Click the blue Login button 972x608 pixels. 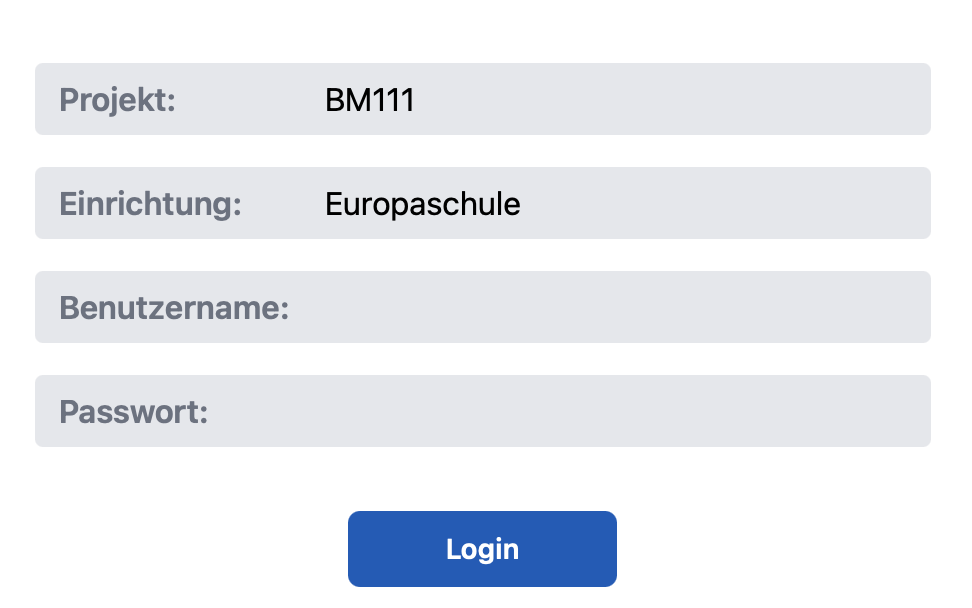[x=482, y=549]
